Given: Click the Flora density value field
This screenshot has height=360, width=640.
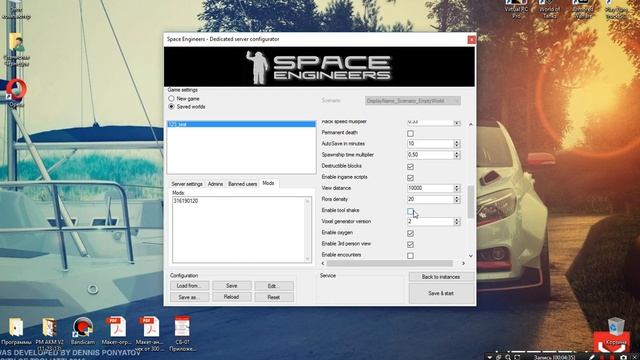Looking at the screenshot, I should point(431,199).
